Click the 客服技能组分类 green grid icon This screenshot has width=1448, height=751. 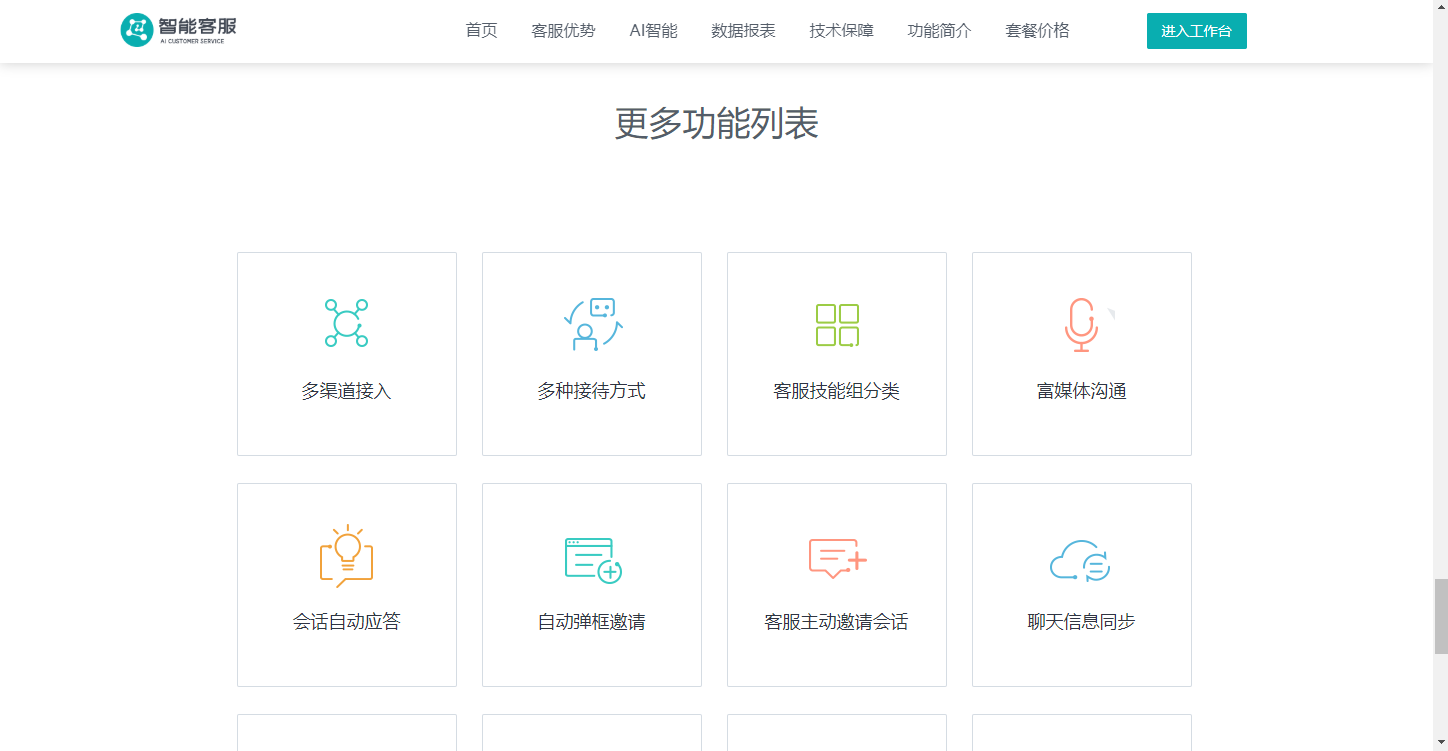pyautogui.click(x=837, y=325)
